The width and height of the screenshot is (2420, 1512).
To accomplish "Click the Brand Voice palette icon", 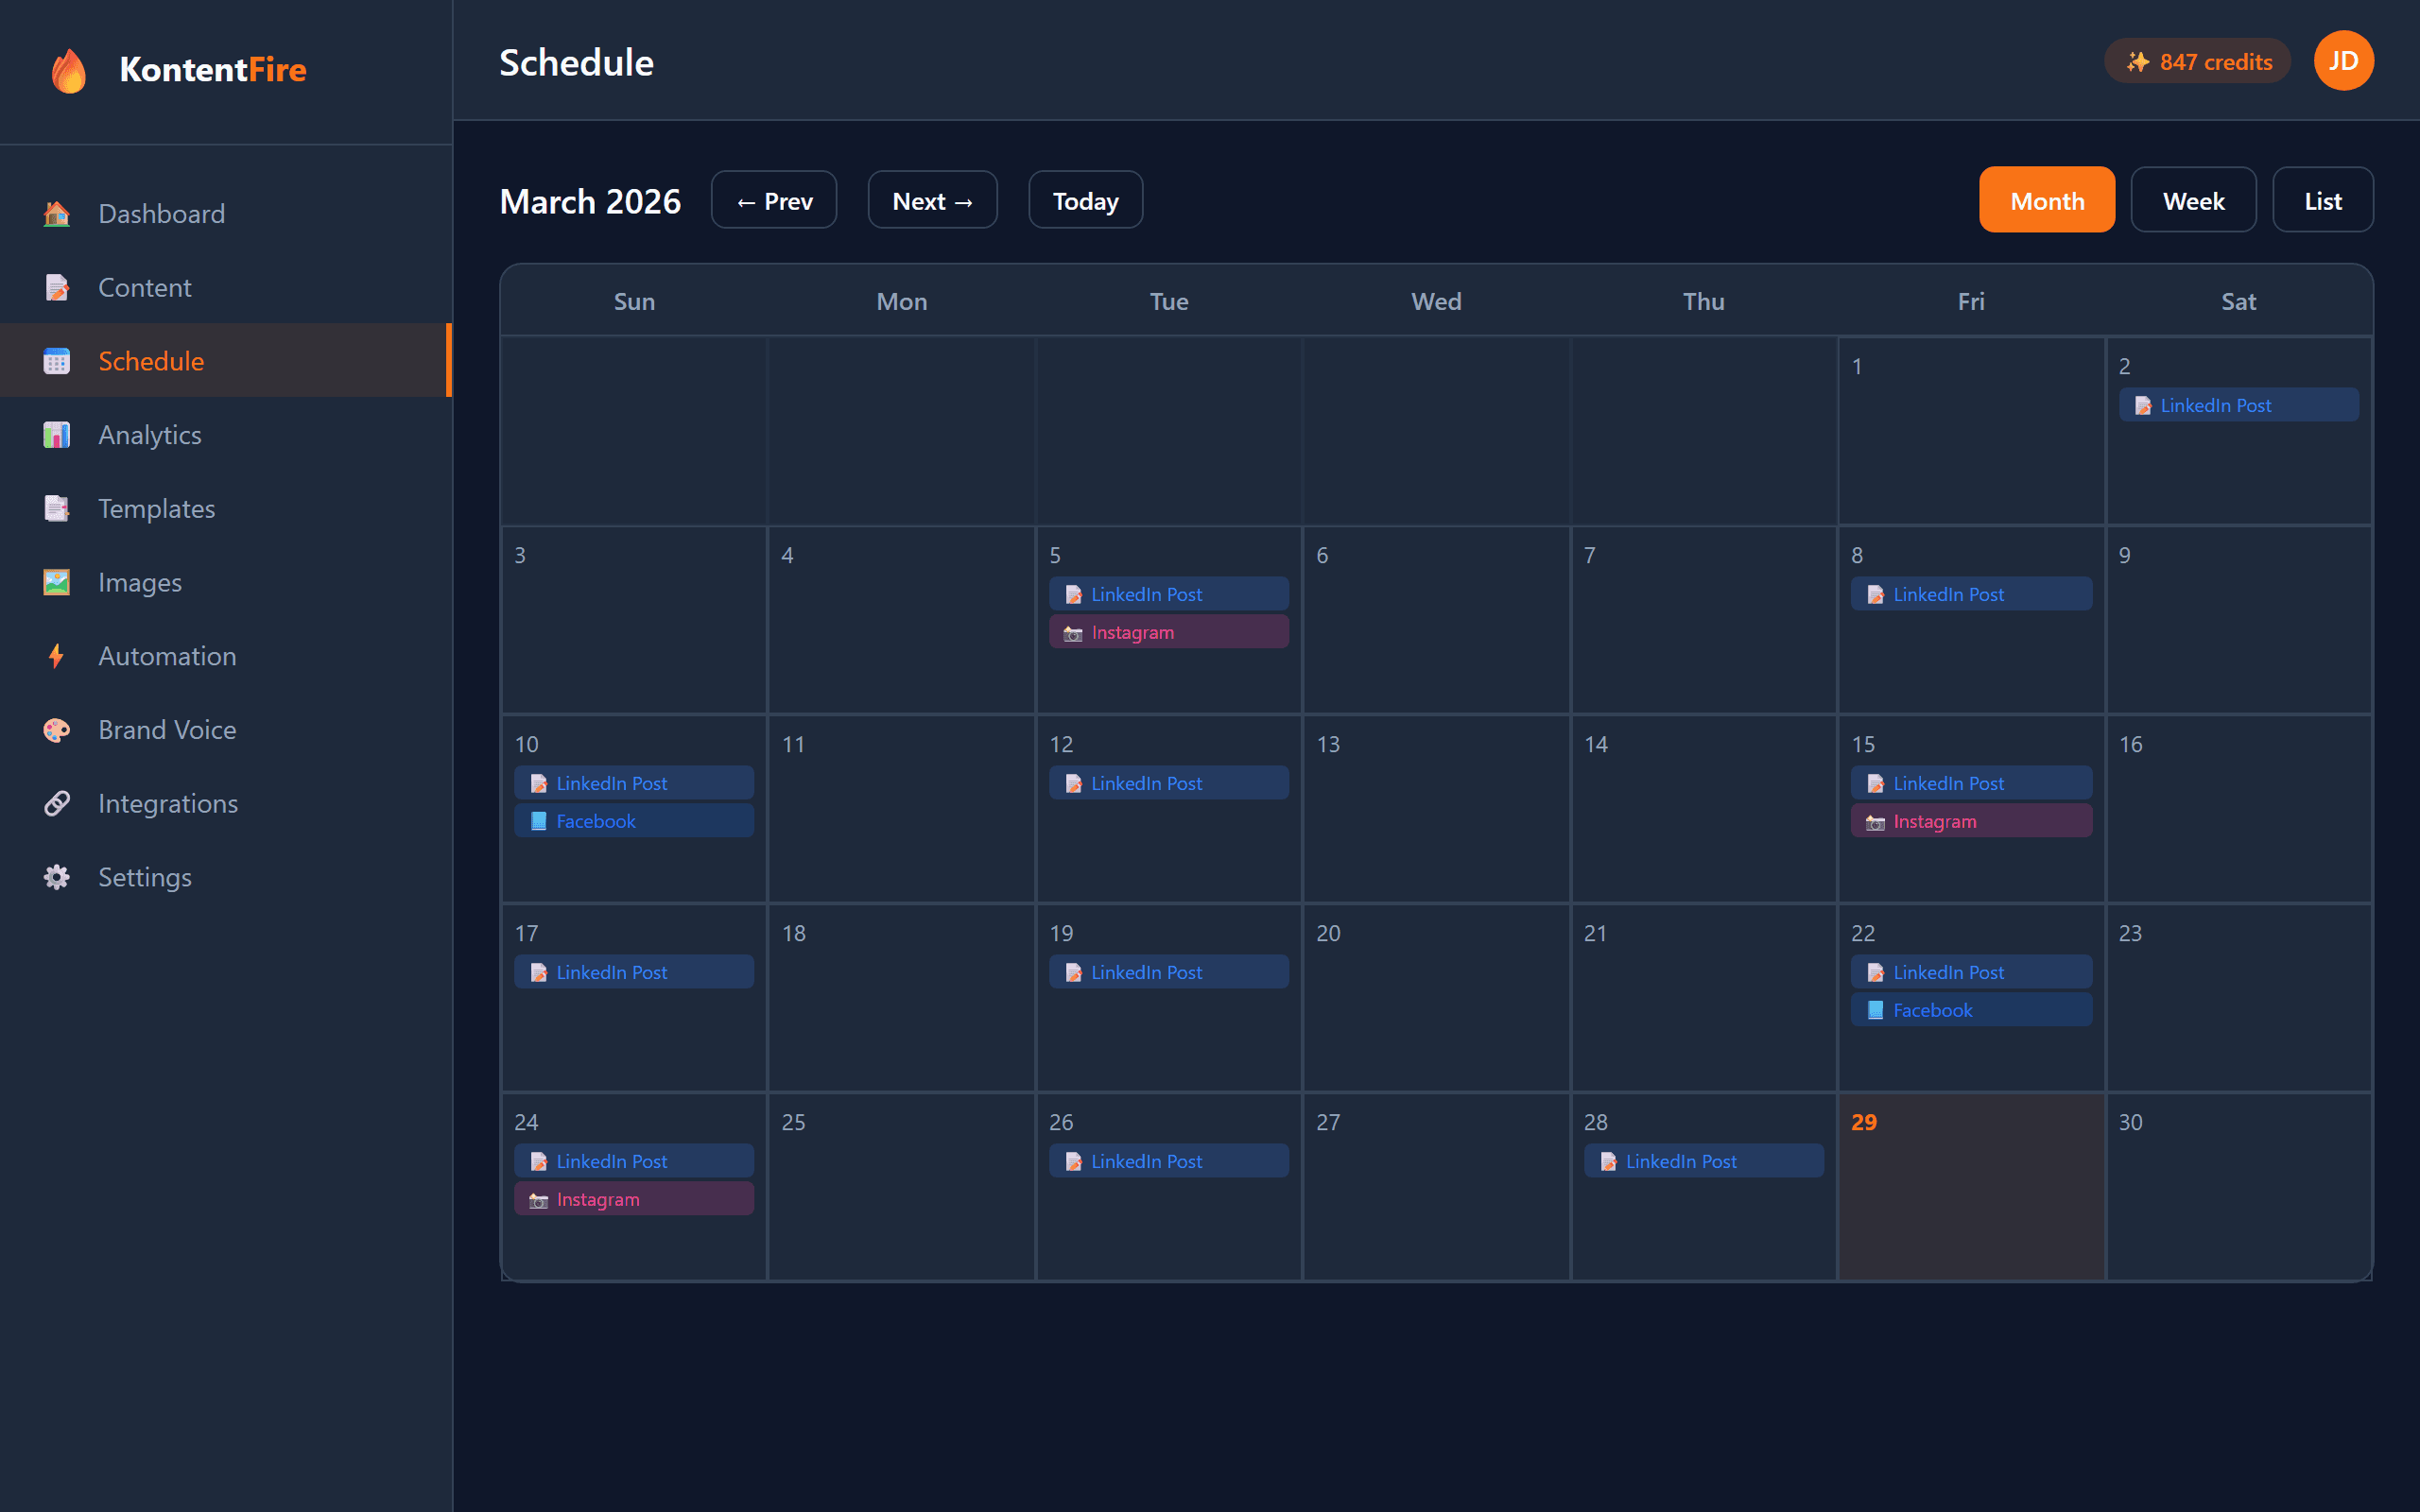I will [57, 730].
